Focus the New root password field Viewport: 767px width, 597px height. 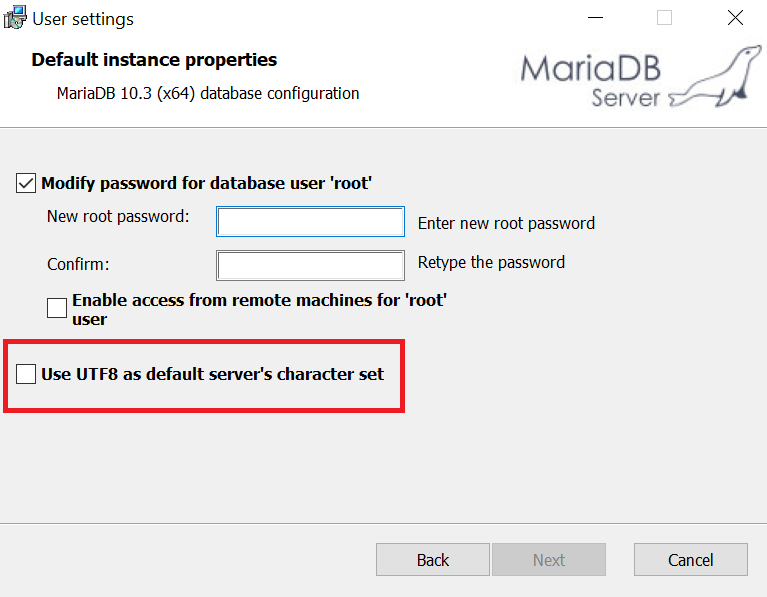pyautogui.click(x=310, y=222)
